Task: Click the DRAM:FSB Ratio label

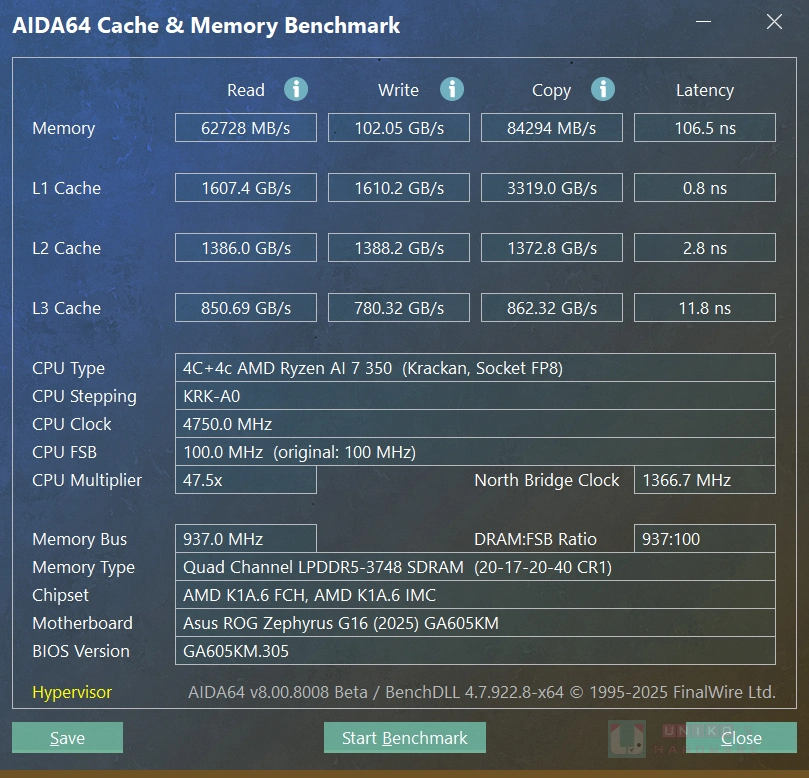Action: tap(535, 539)
